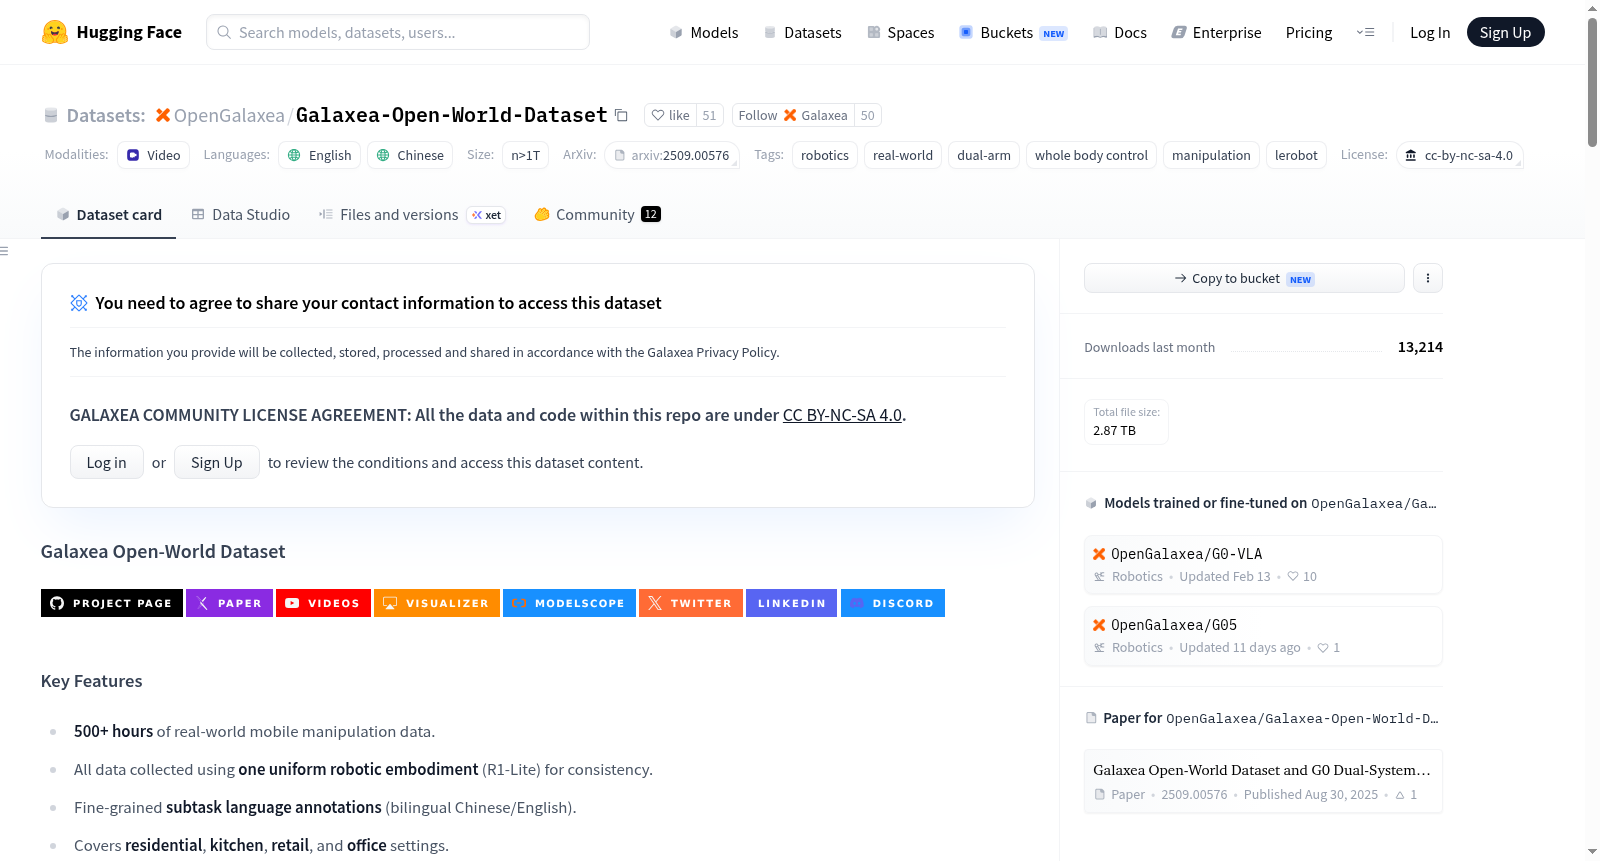Viewport: 1600px width, 861px height.
Task: Select the n>1T size tag
Action: point(526,155)
